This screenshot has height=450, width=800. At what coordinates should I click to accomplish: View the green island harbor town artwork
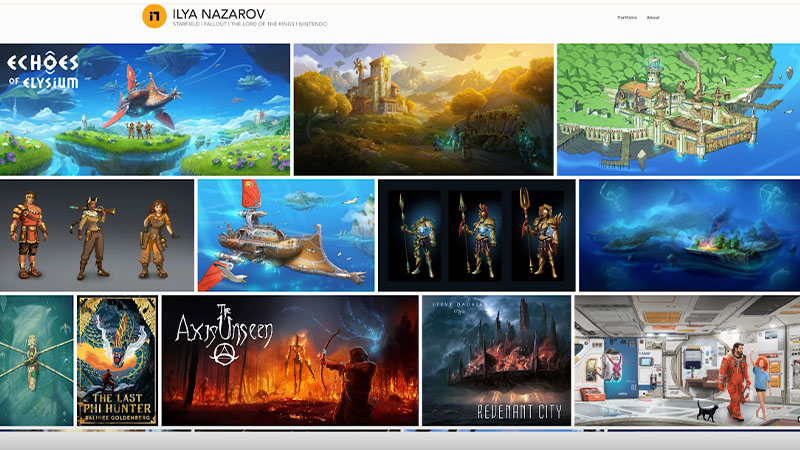click(x=678, y=110)
